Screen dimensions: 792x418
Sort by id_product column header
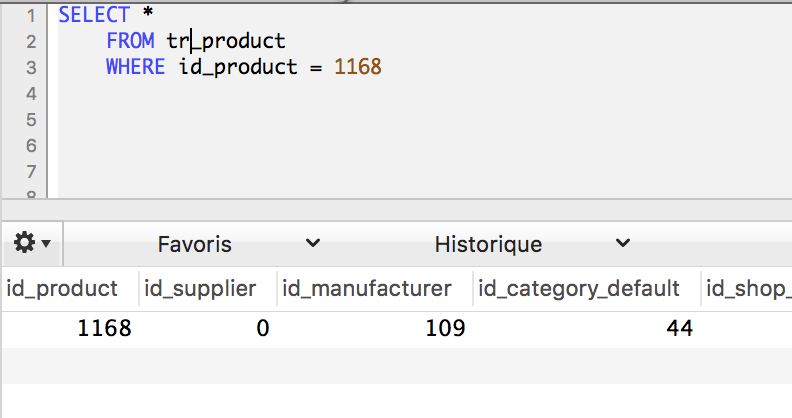[x=62, y=289]
